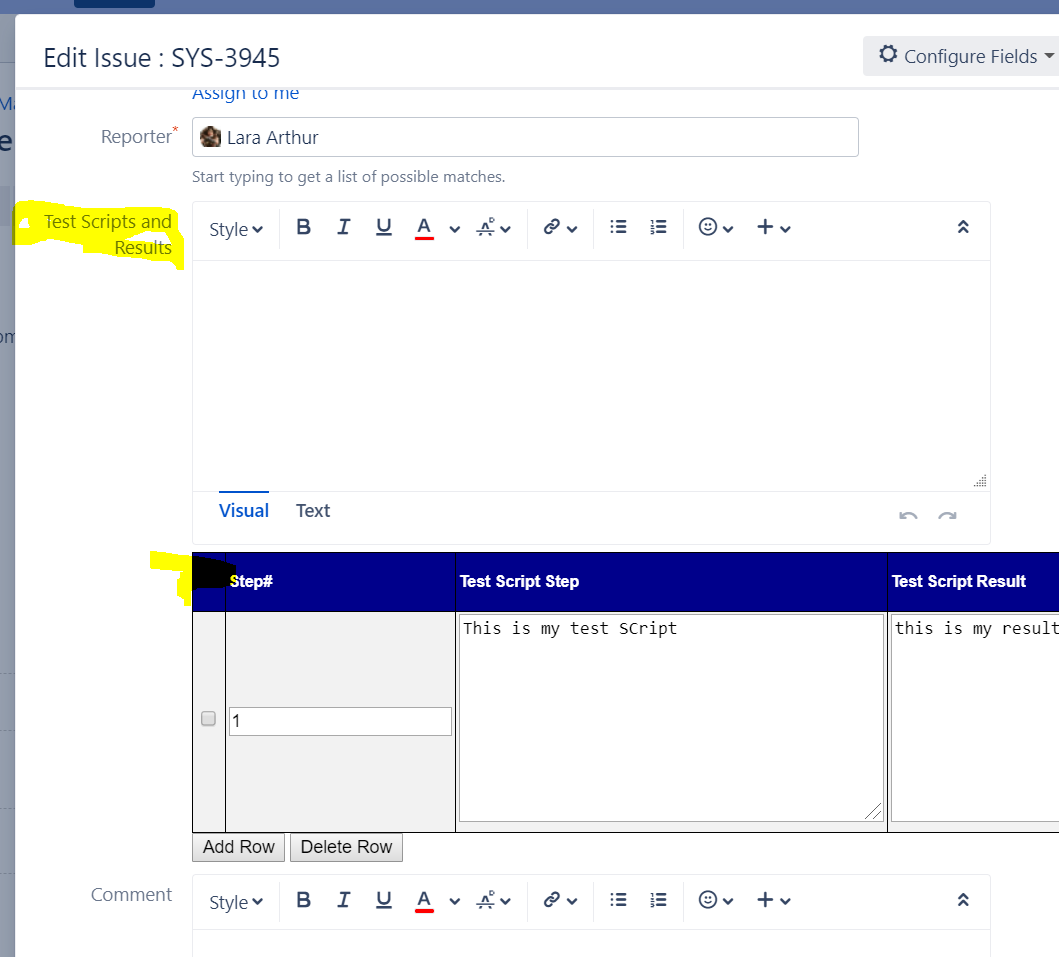This screenshot has height=957, width=1059.
Task: Open emoji picker in Test Scripts editor
Action: 716,228
